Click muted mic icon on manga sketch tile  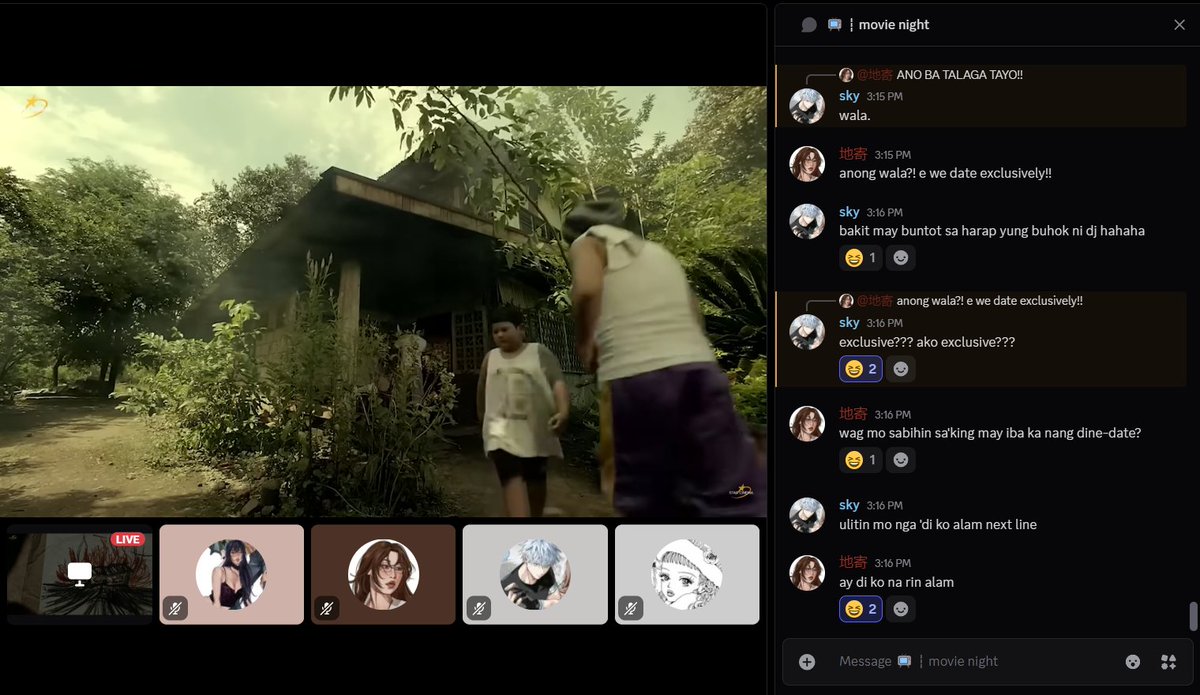631,607
